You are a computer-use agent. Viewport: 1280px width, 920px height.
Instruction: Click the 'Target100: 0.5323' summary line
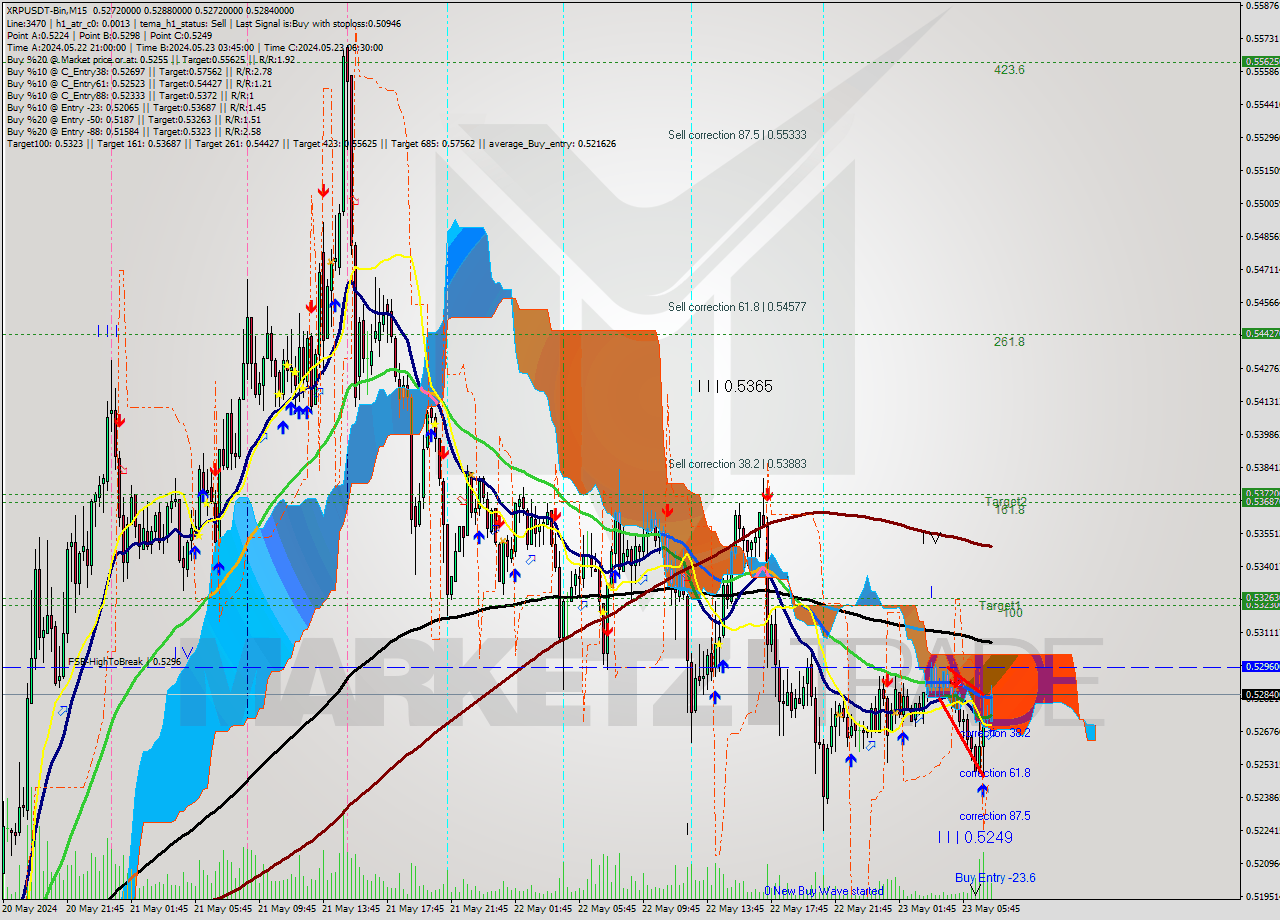(311, 143)
